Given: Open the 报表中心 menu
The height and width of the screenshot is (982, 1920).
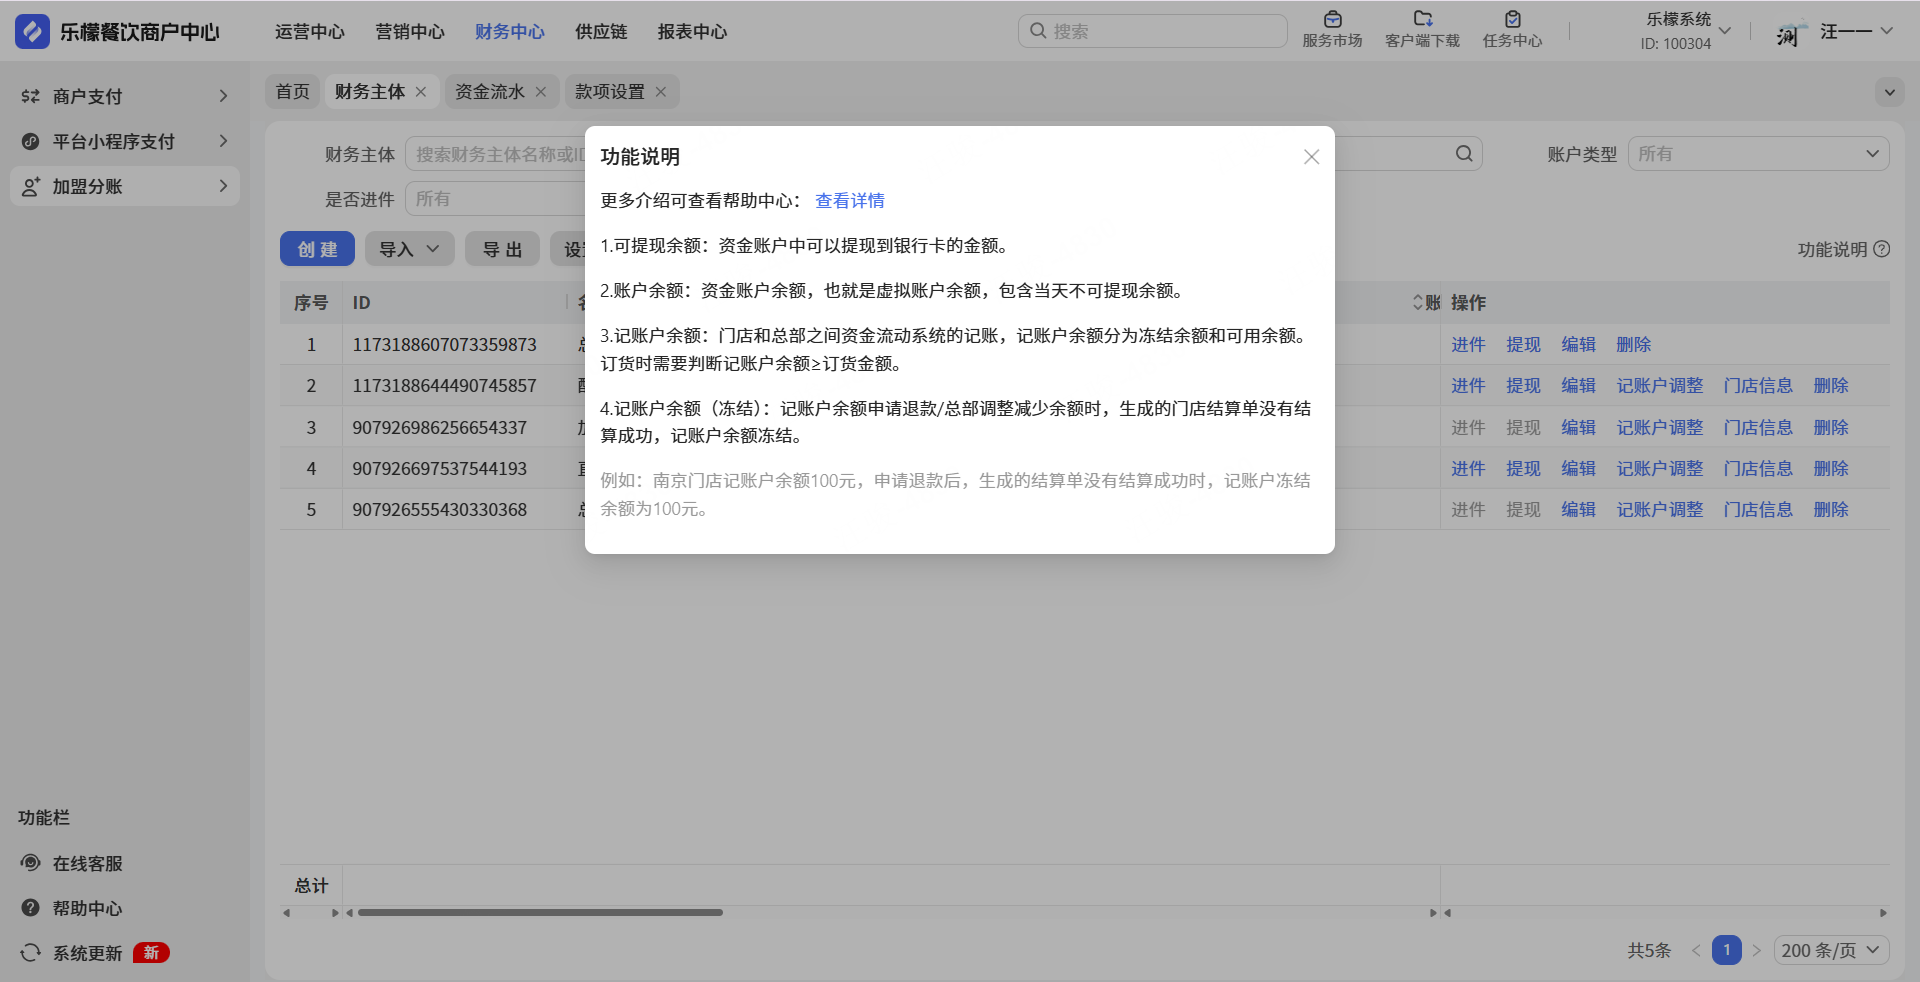Looking at the screenshot, I should click(x=692, y=32).
